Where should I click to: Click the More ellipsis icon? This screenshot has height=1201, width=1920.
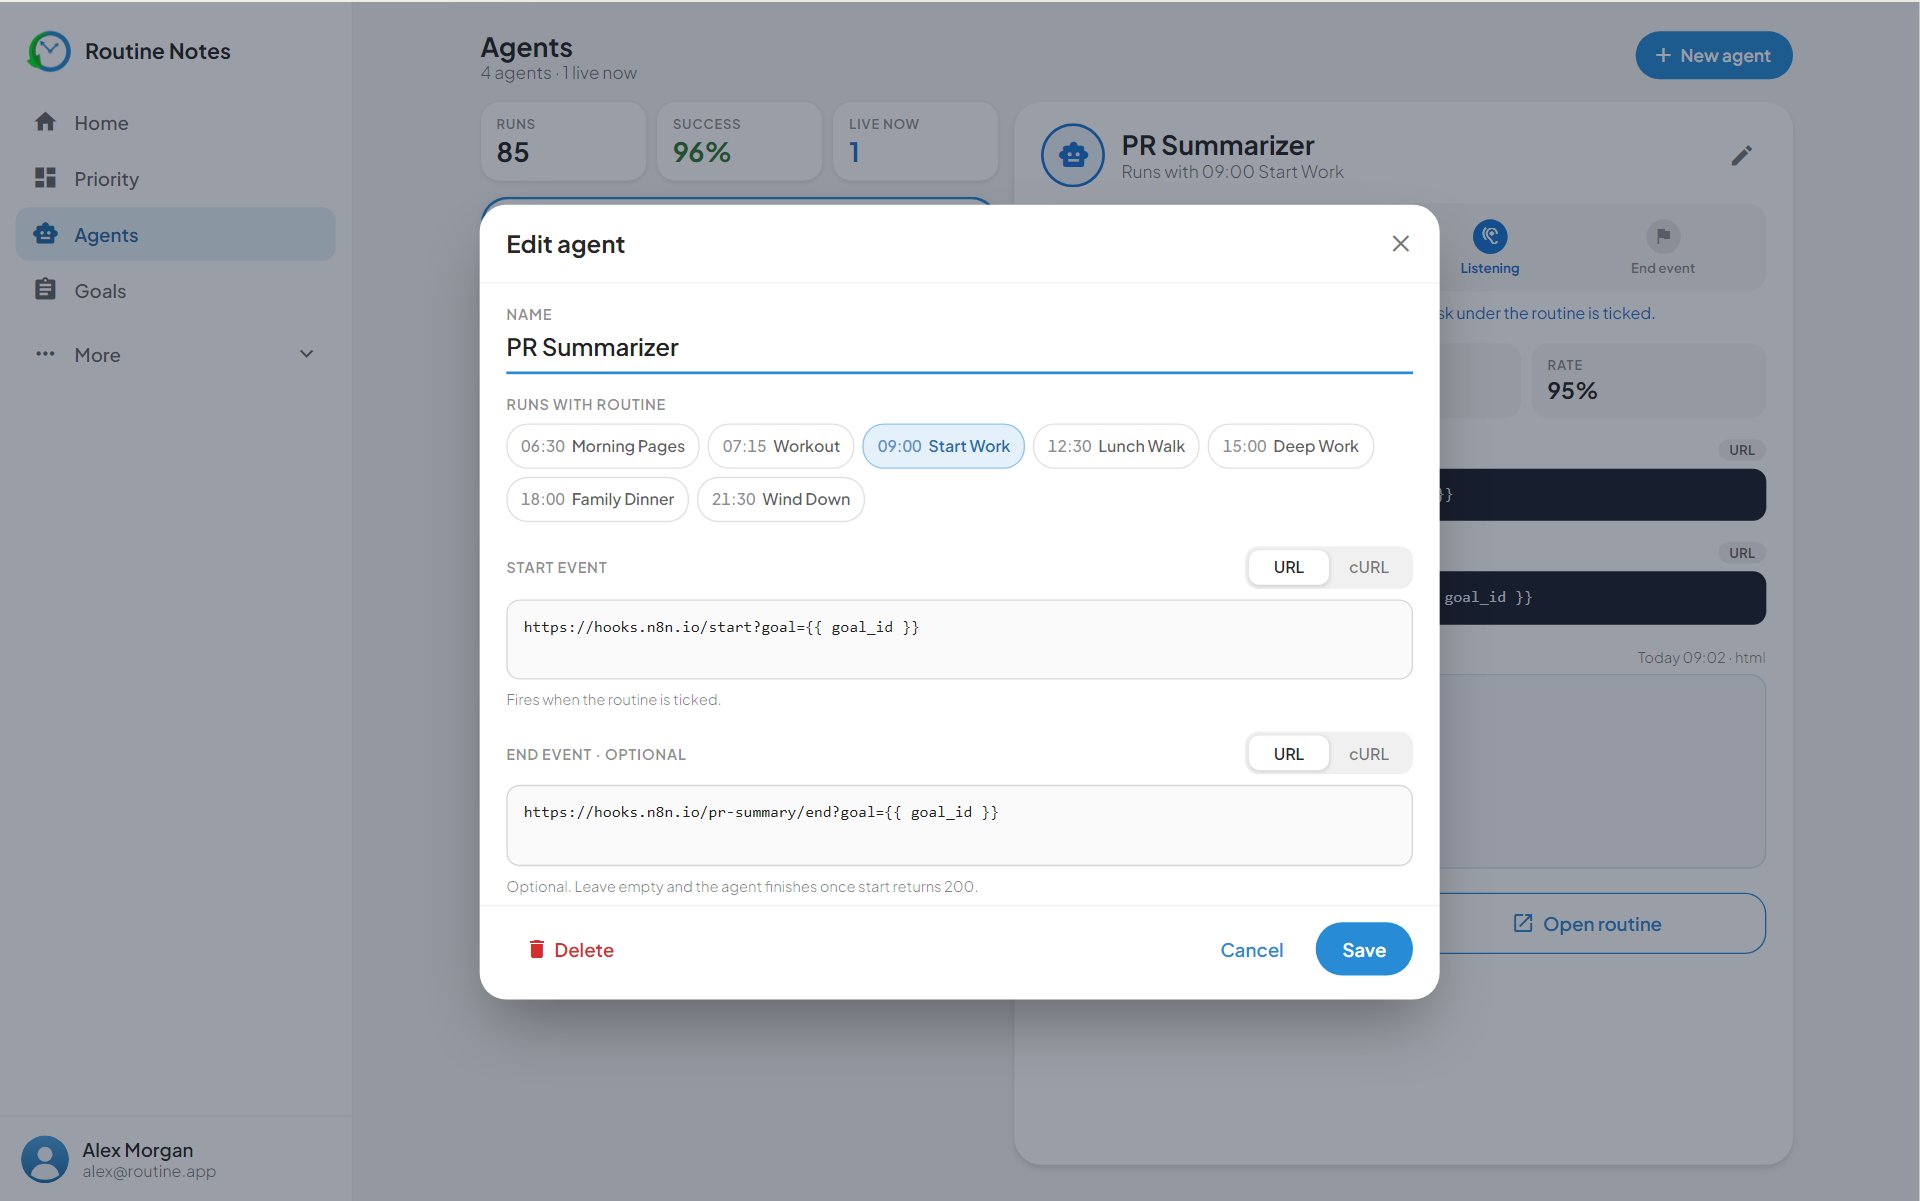(x=45, y=354)
